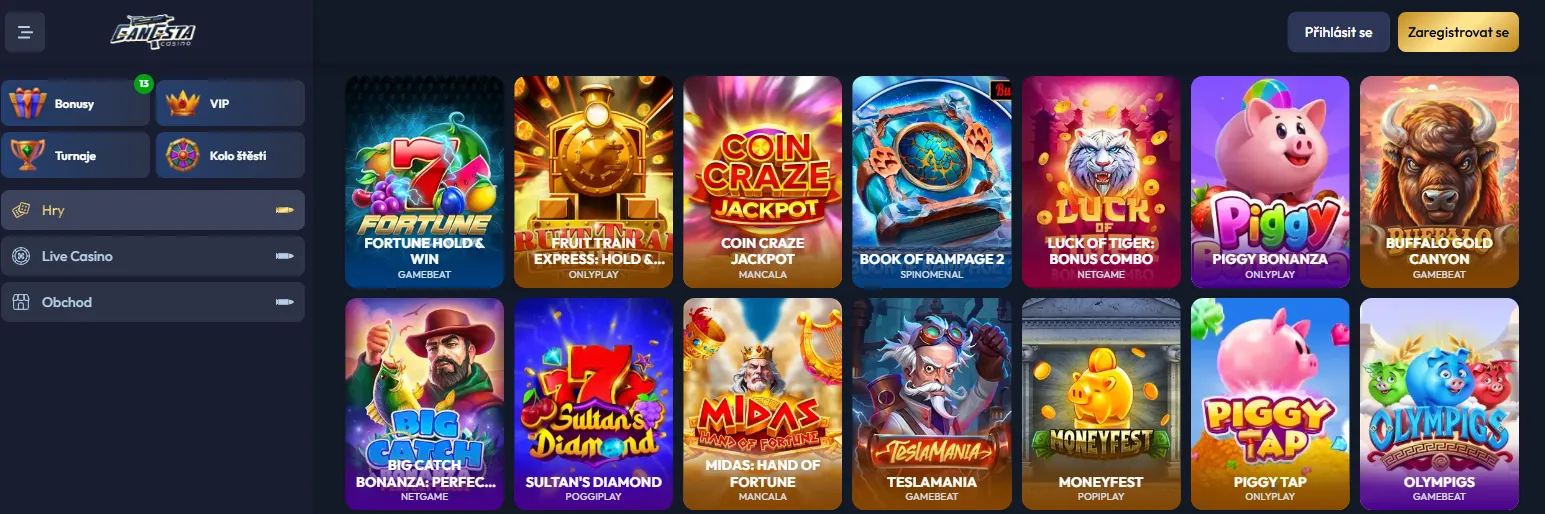Click the Zaregistrovat se button
The width and height of the screenshot is (1545, 514).
pos(1458,32)
